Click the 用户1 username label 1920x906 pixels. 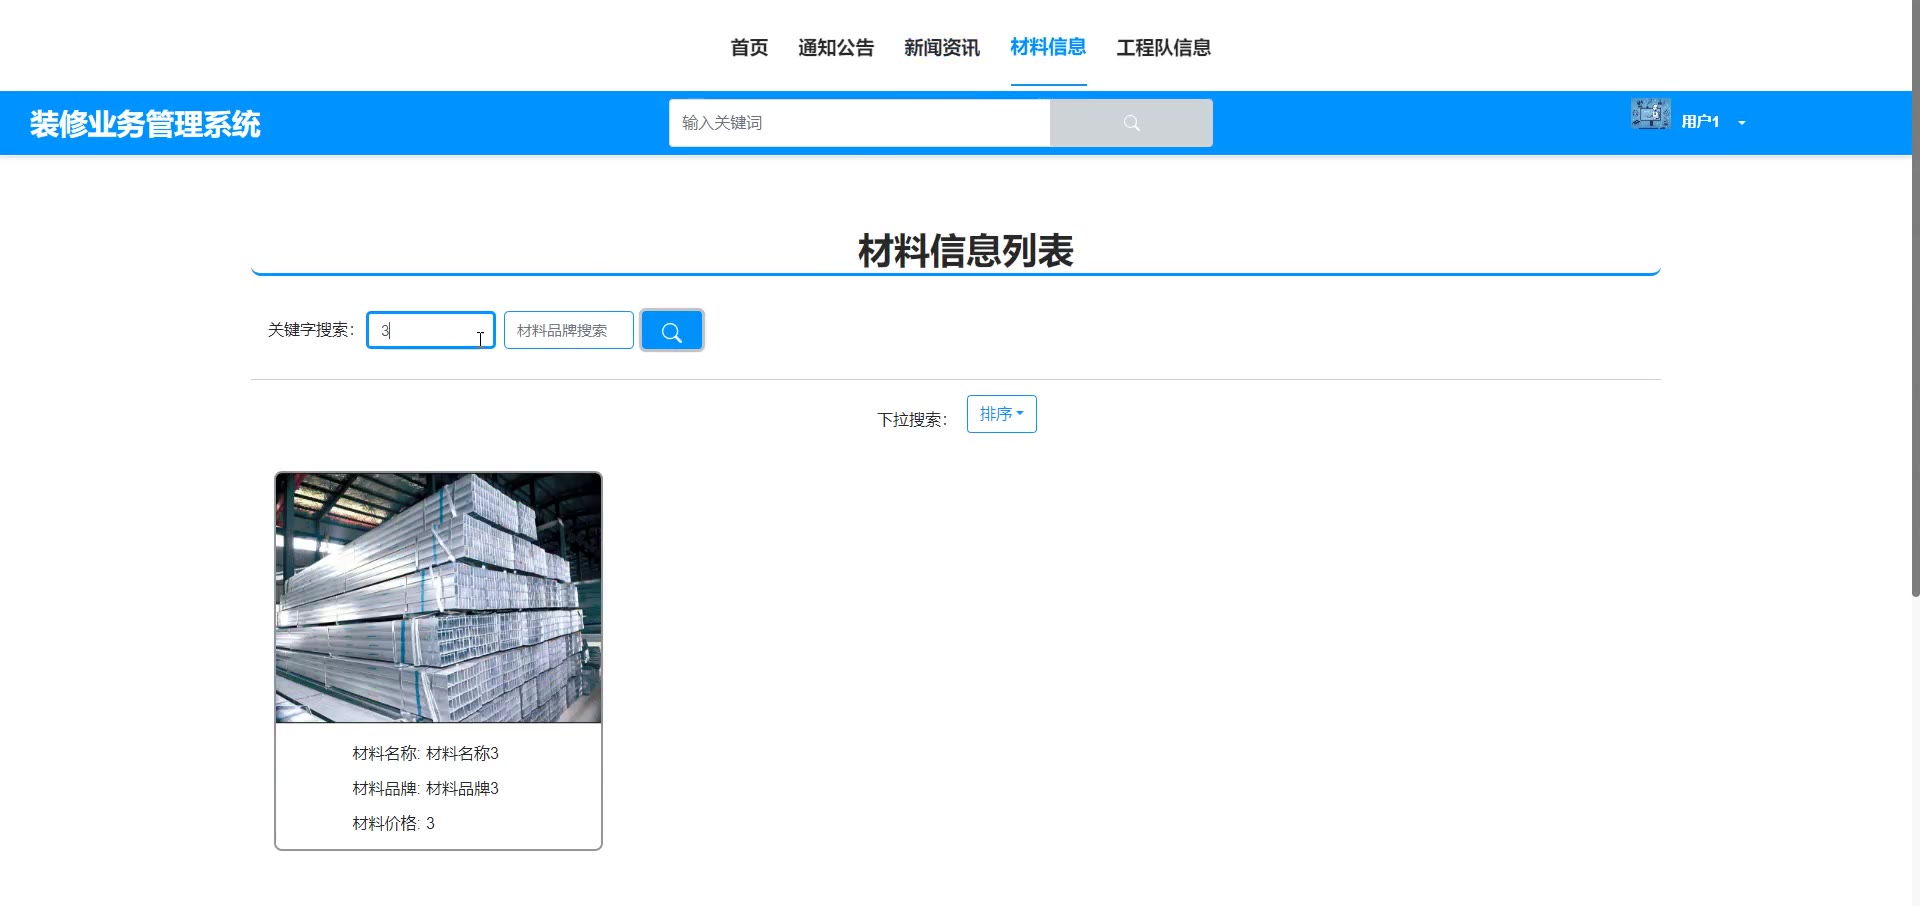tap(1700, 122)
